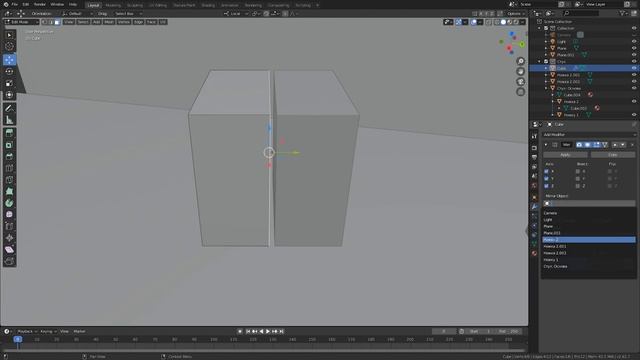Viewport: 640px width, 360px height.
Task: Toggle Mirror Axis Y checkbox
Action: pos(547,178)
